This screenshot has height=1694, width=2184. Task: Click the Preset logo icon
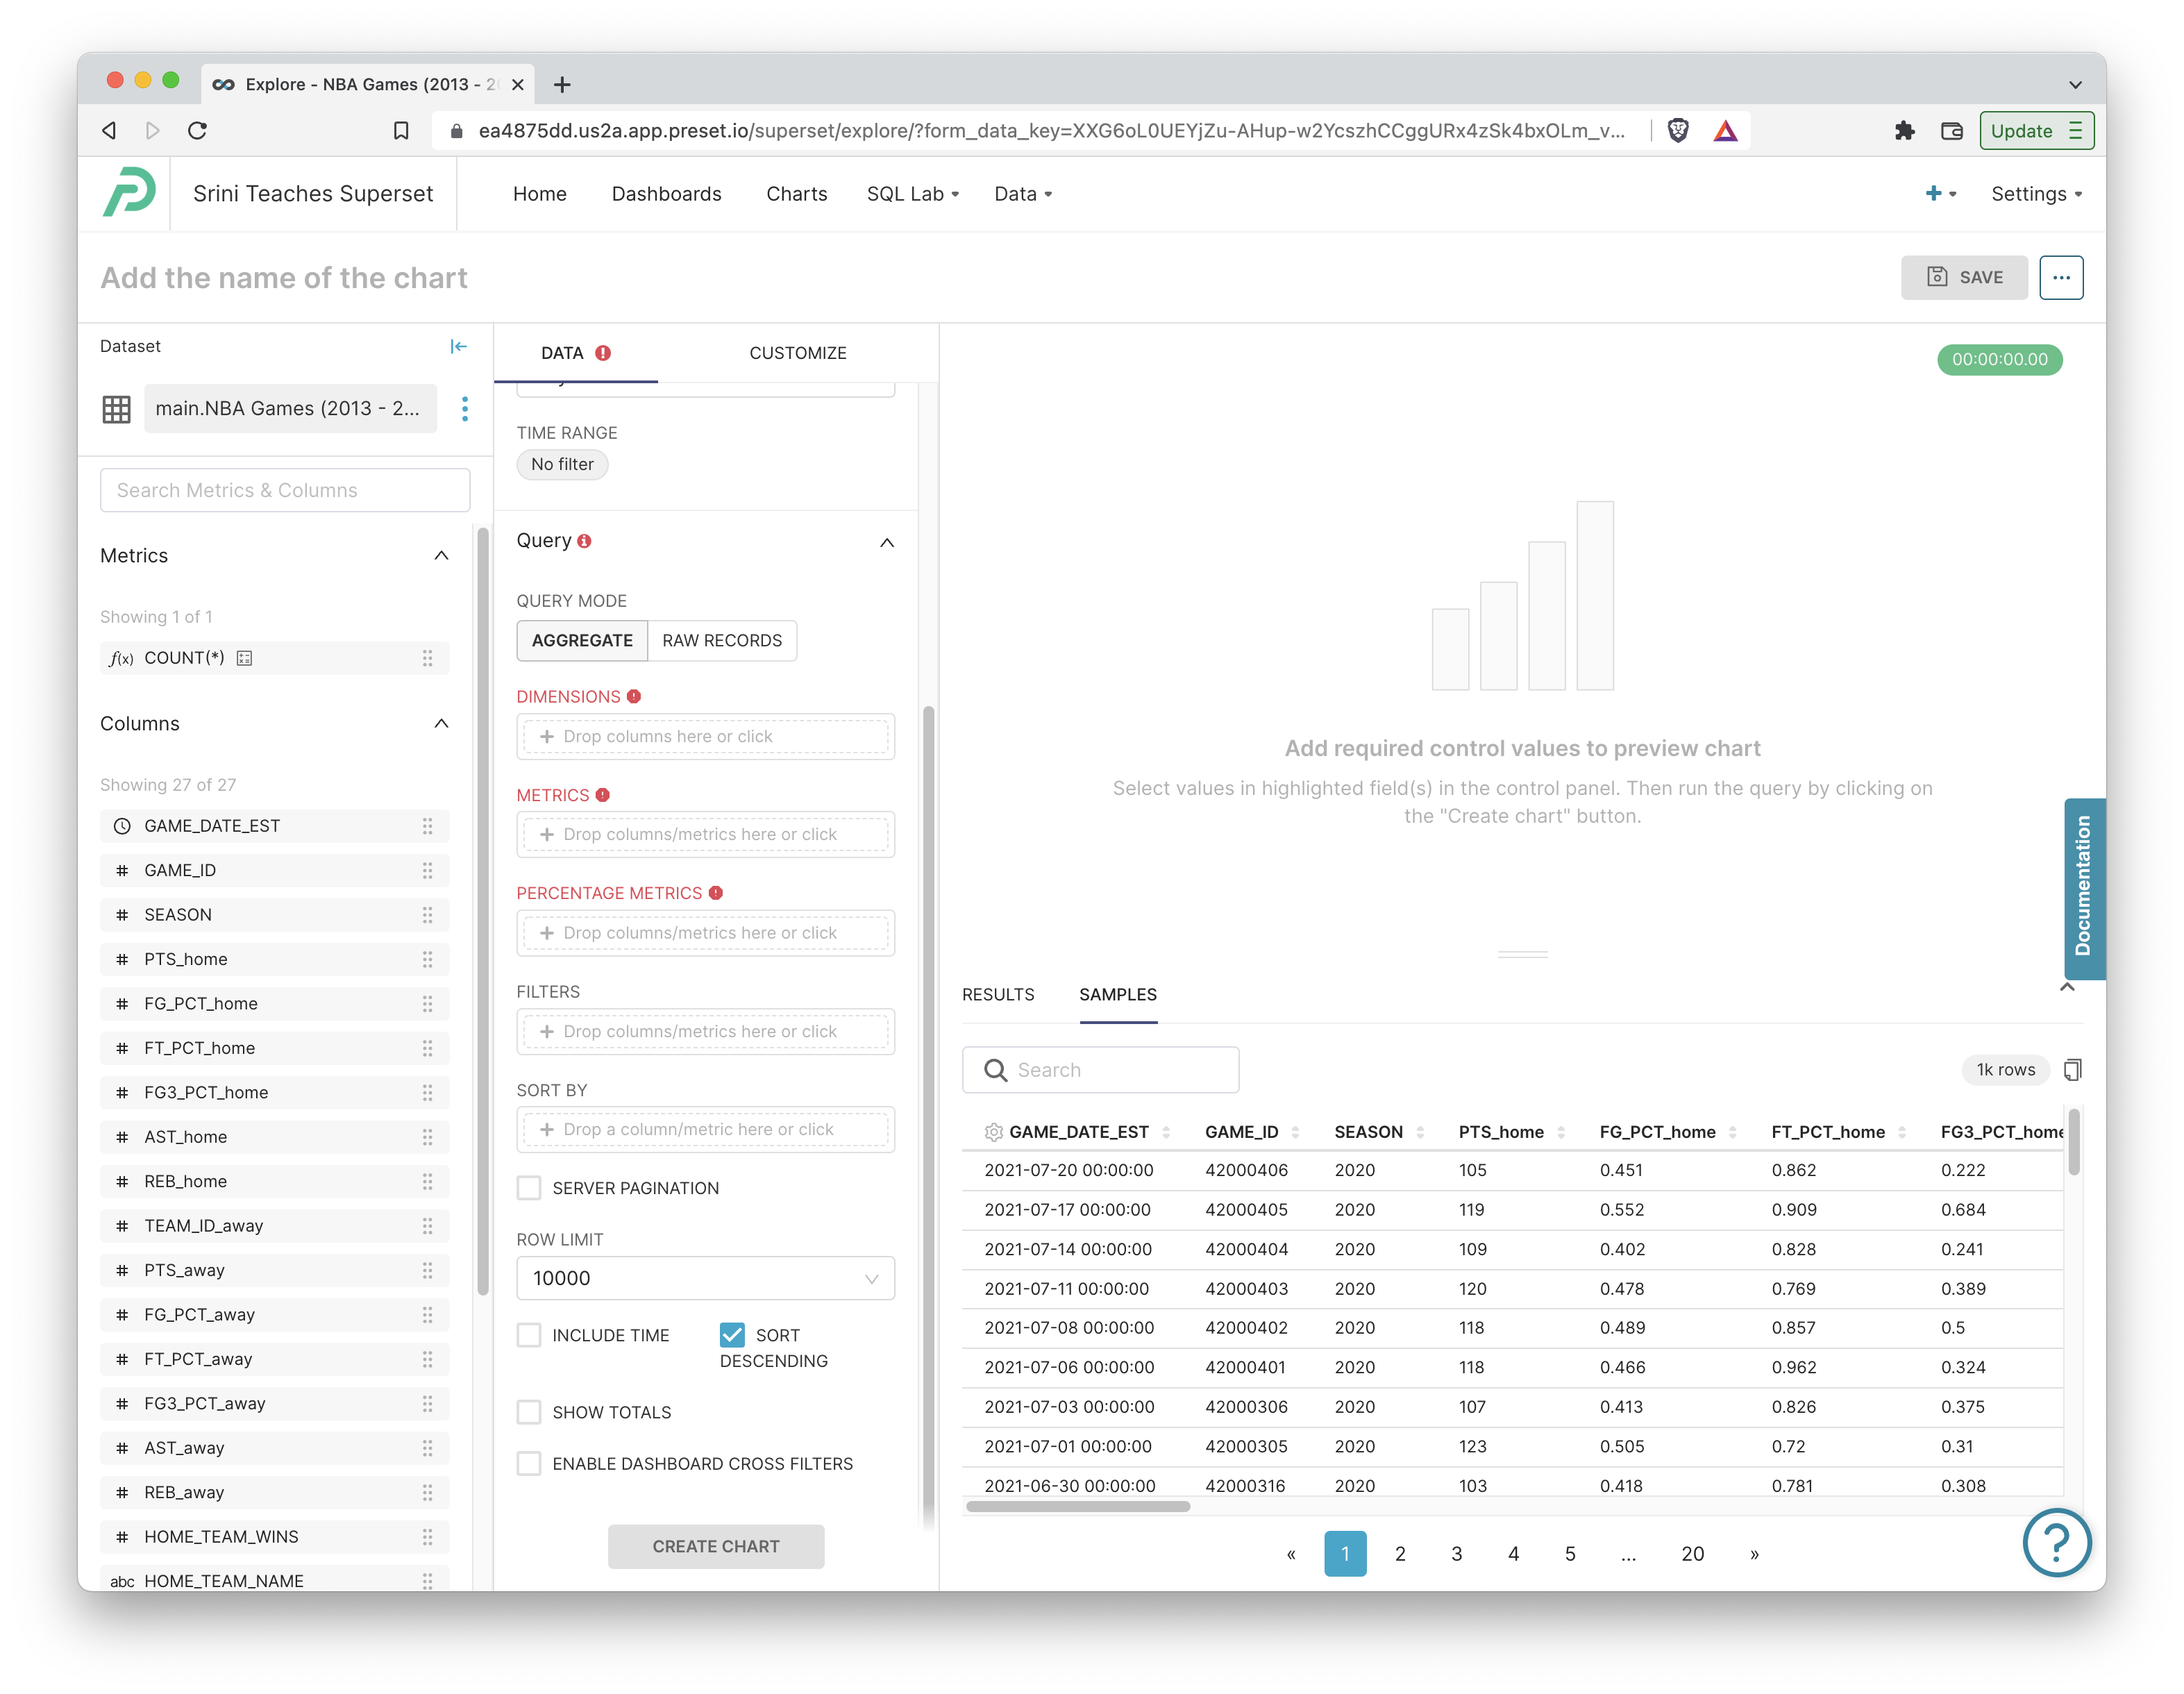pyautogui.click(x=129, y=193)
